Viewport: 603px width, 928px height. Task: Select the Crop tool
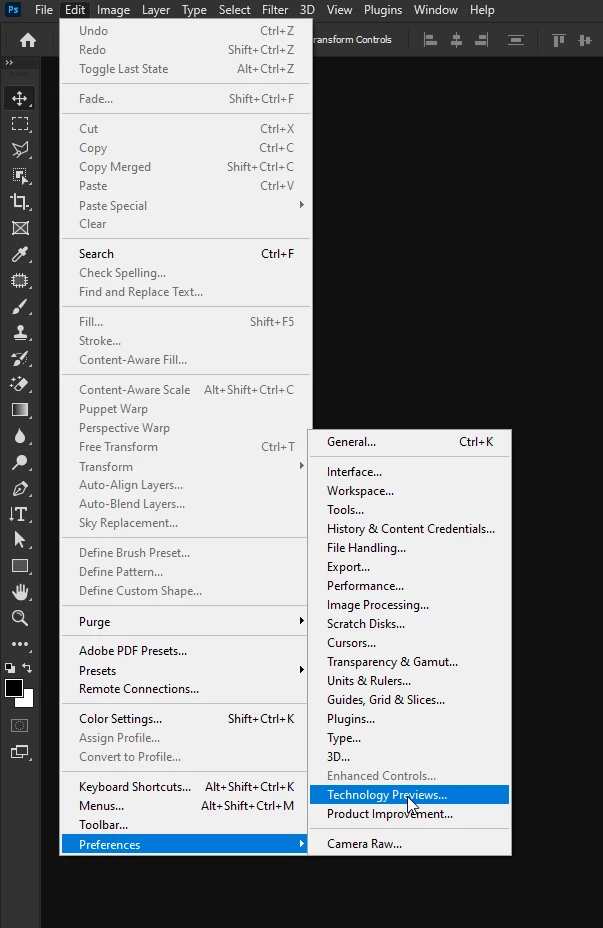[x=20, y=202]
